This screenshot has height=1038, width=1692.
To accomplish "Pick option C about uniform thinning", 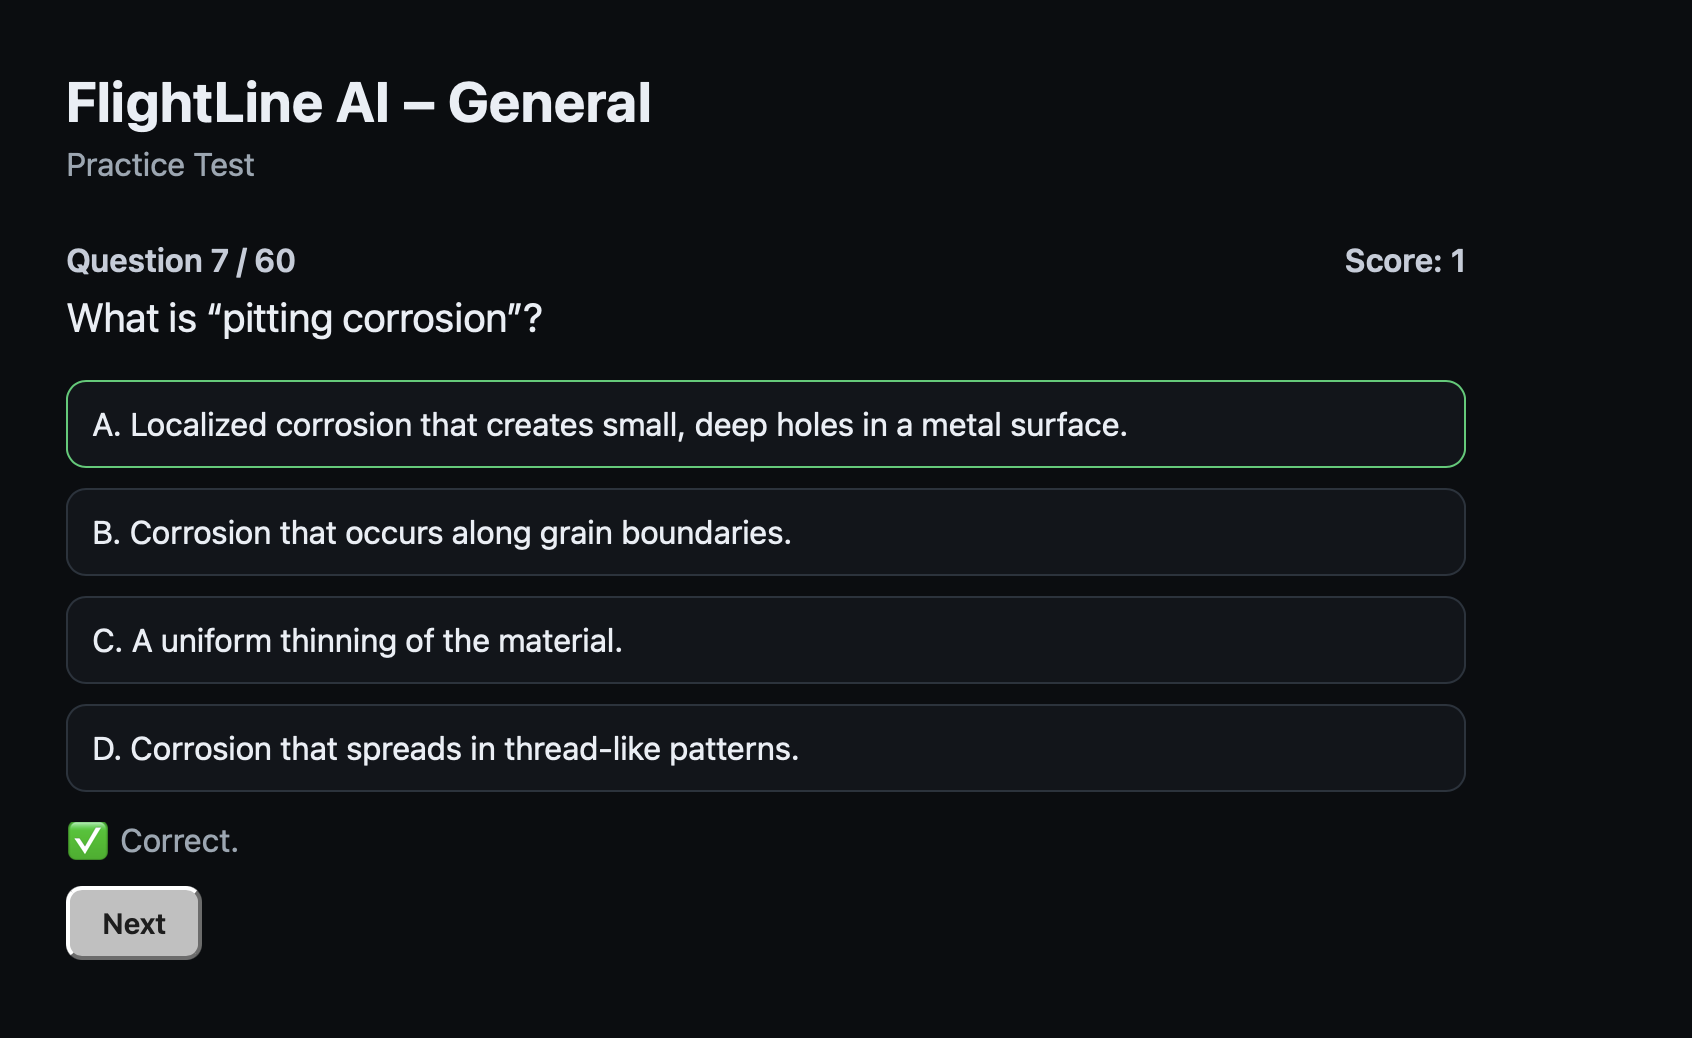I will pyautogui.click(x=765, y=640).
